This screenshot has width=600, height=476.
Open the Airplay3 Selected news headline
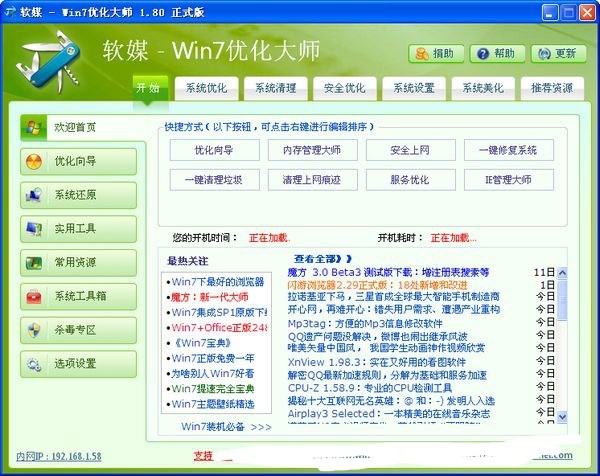[389, 414]
